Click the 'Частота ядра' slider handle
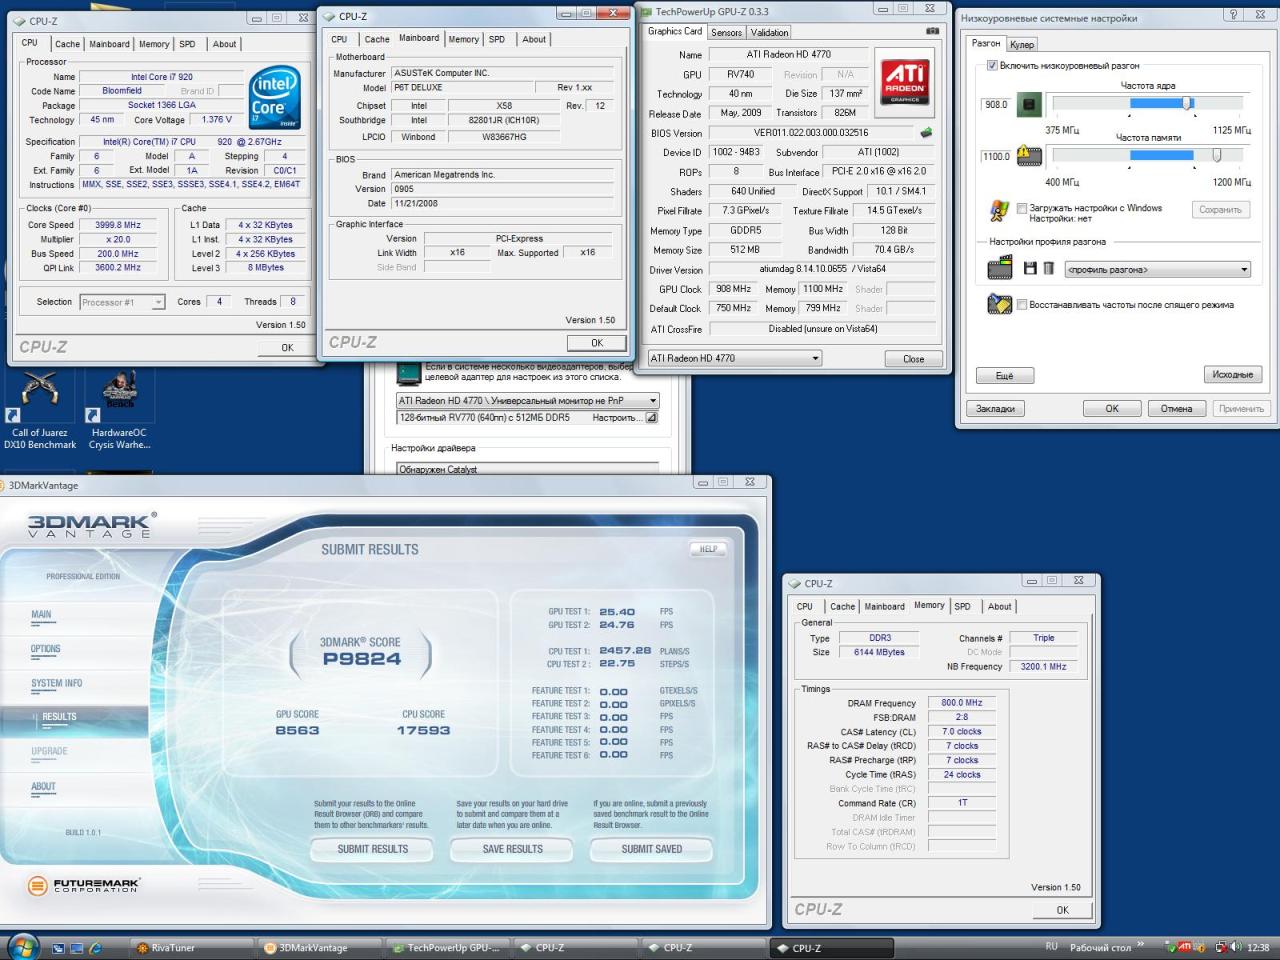Viewport: 1280px width, 960px height. click(x=1187, y=103)
